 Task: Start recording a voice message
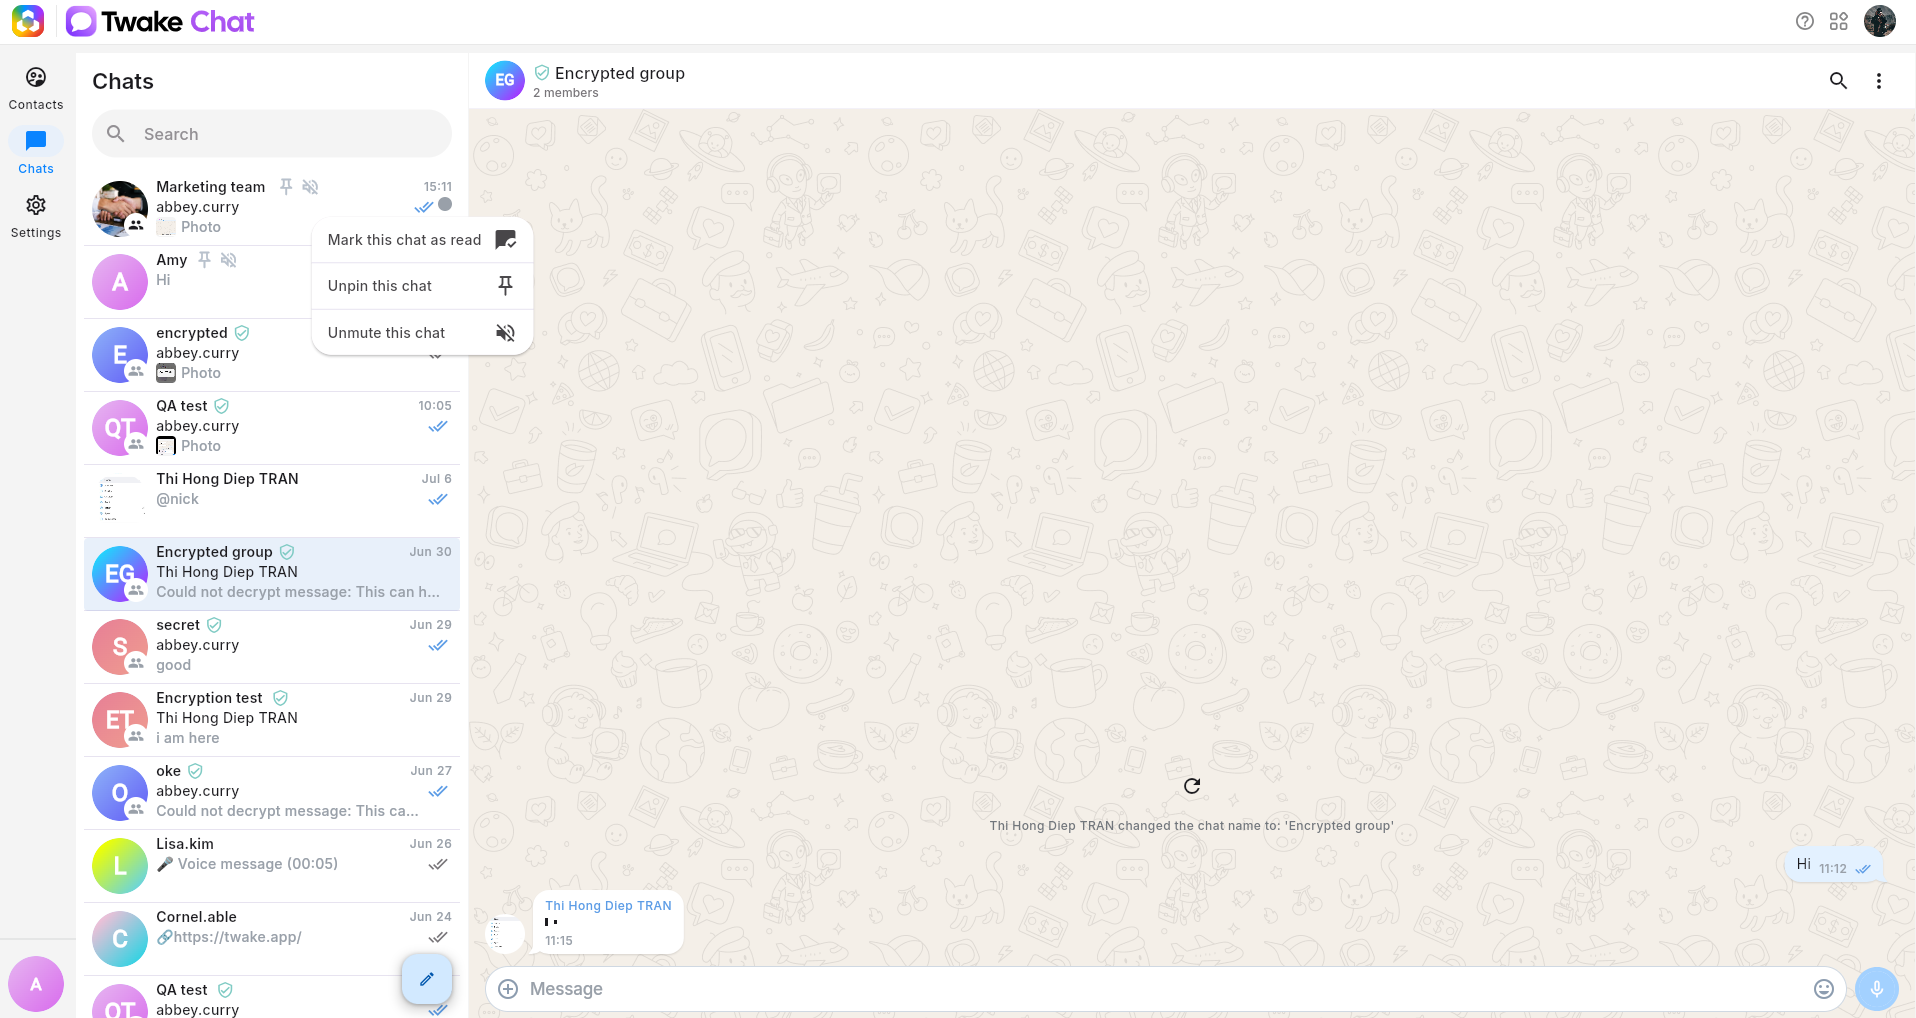(x=1877, y=989)
